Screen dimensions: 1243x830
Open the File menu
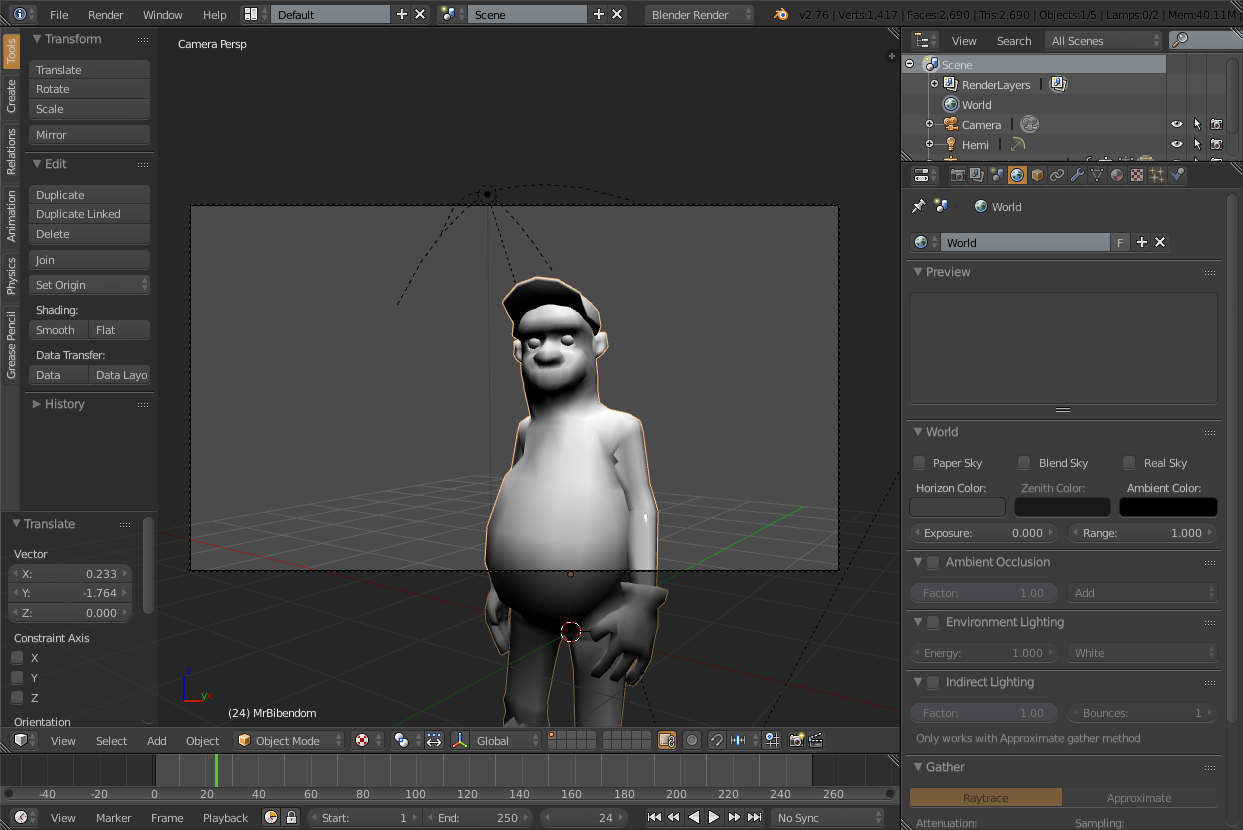tap(59, 14)
